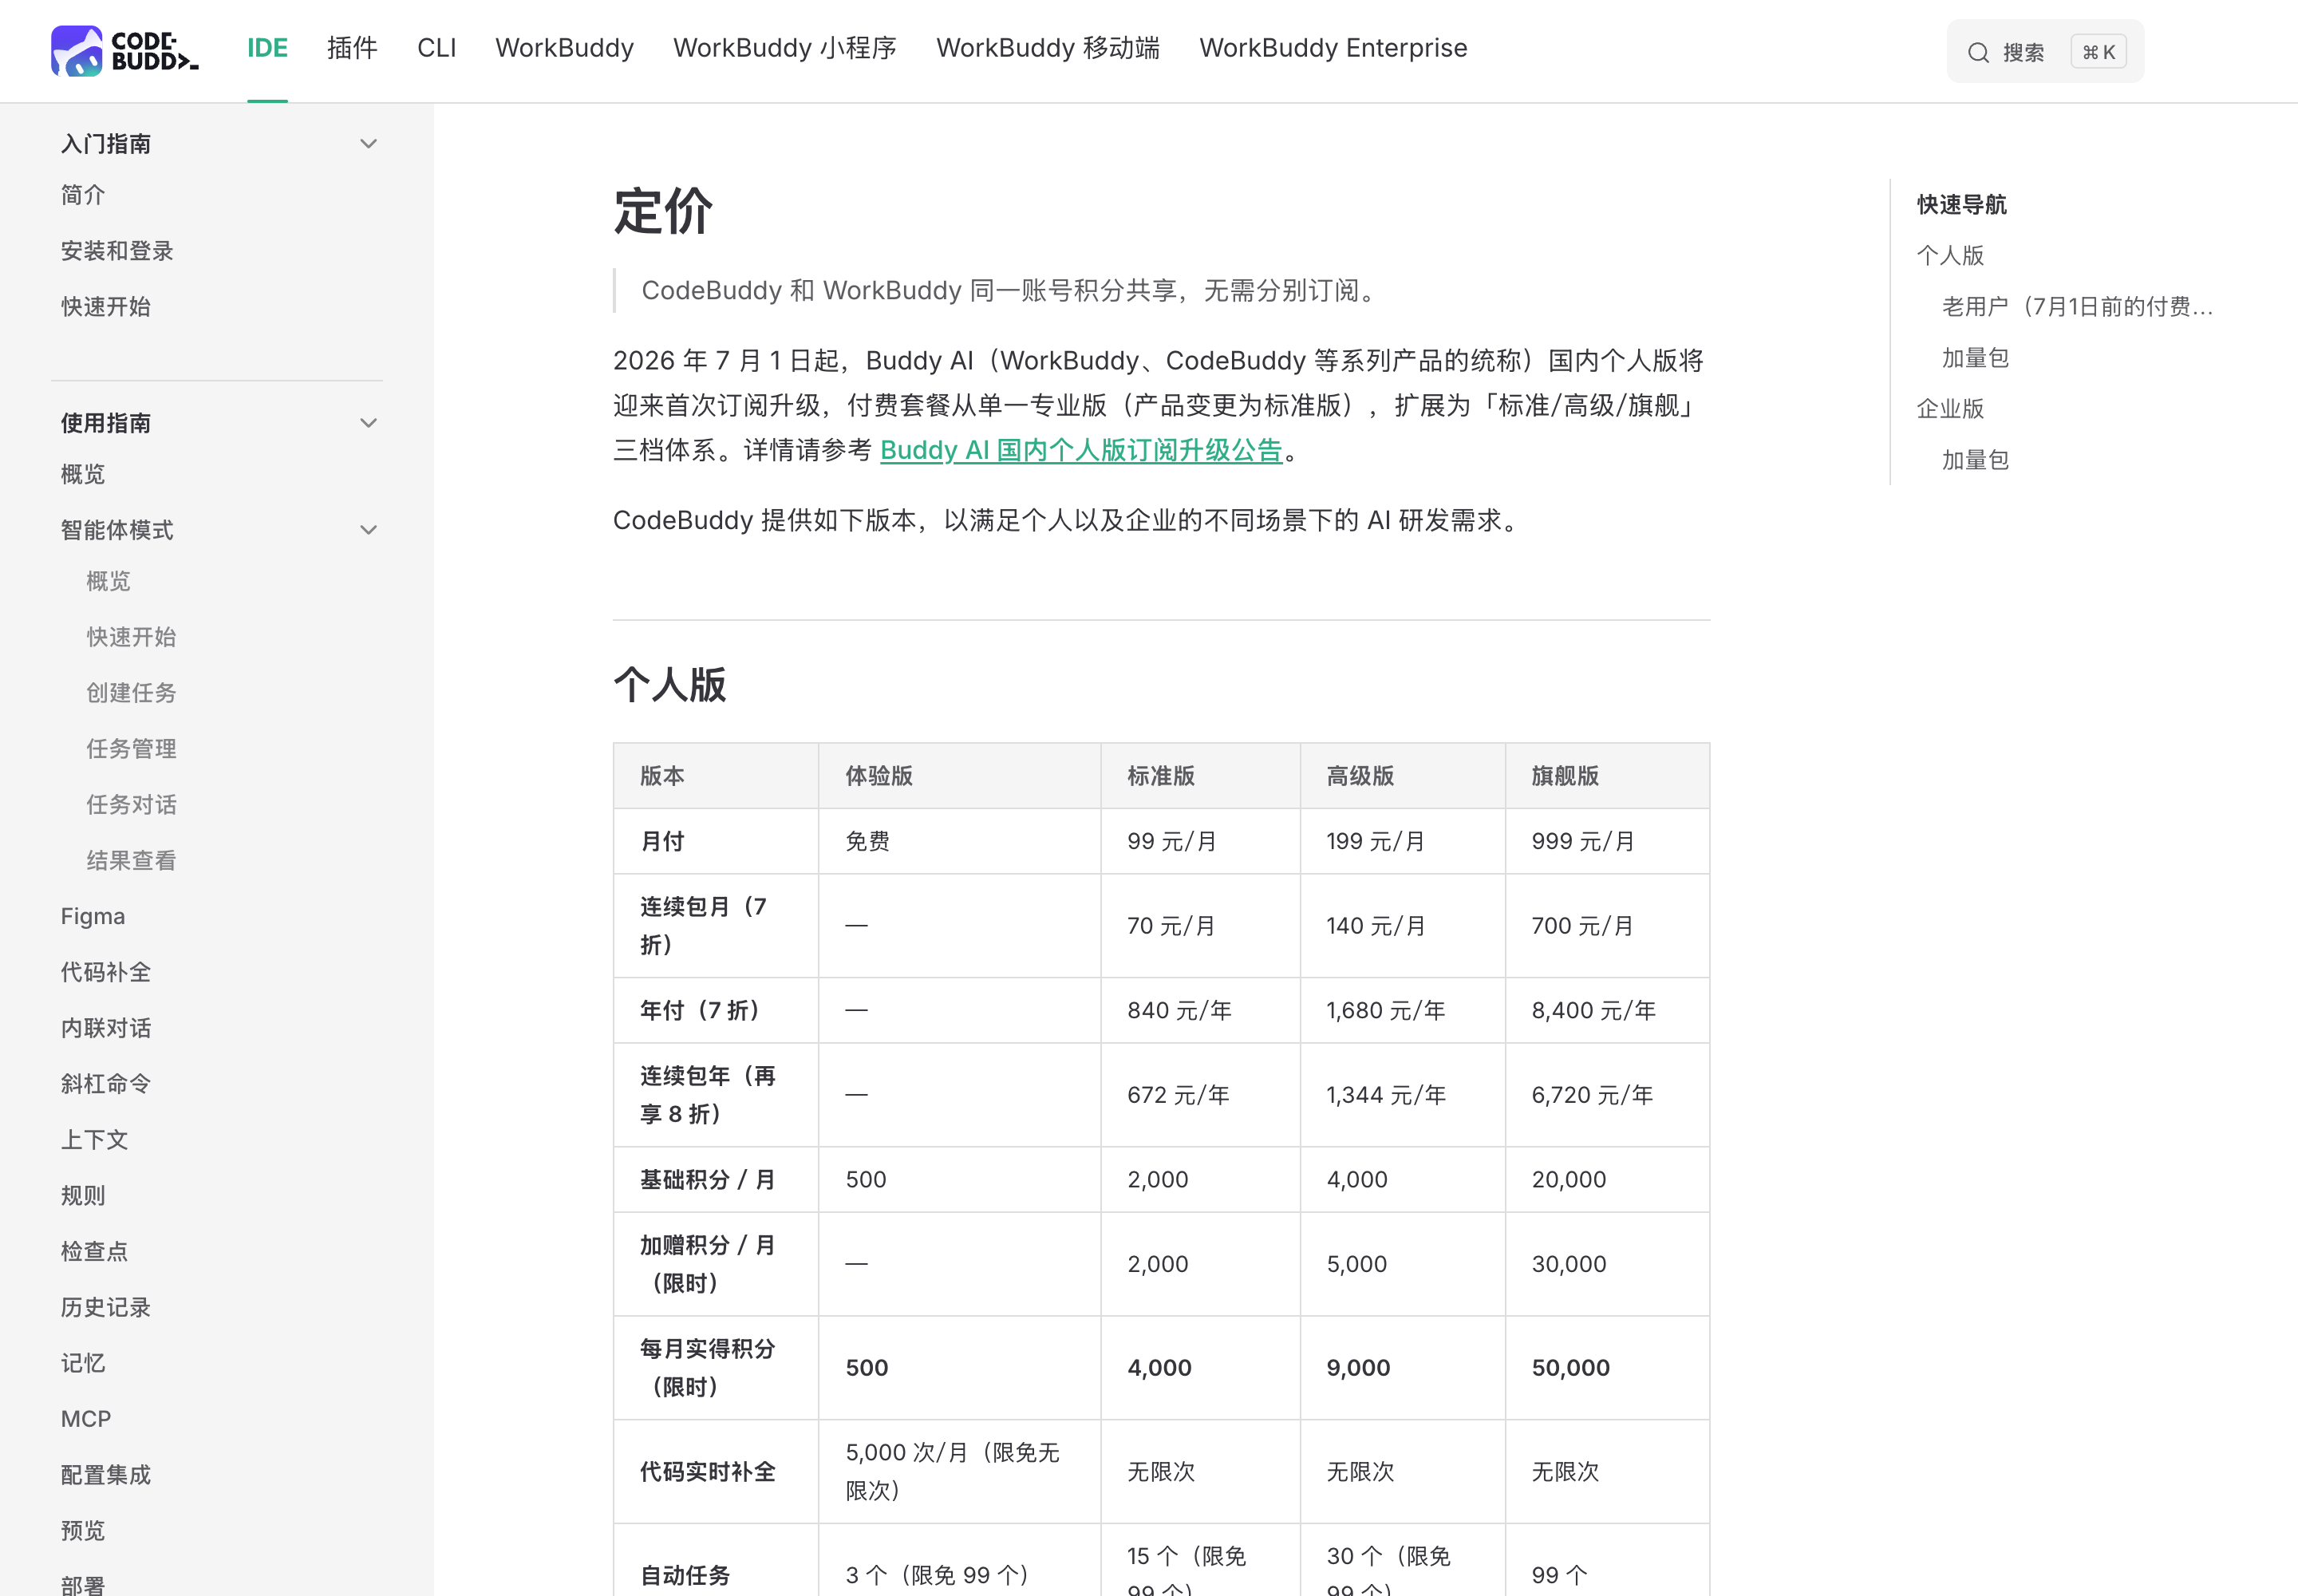Select the 1,680 元/年 price cell
Screen dimensions: 2298x1596
1402,1011
